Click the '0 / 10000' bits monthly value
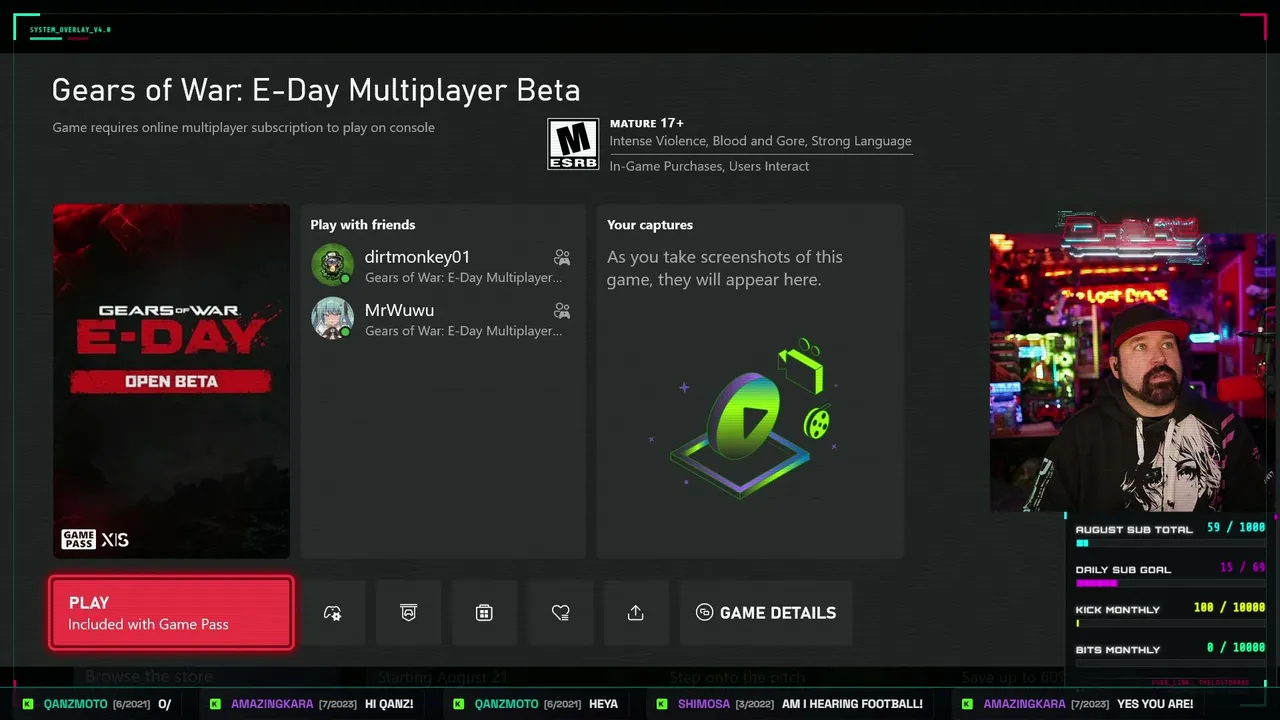This screenshot has height=720, width=1280. click(1236, 647)
